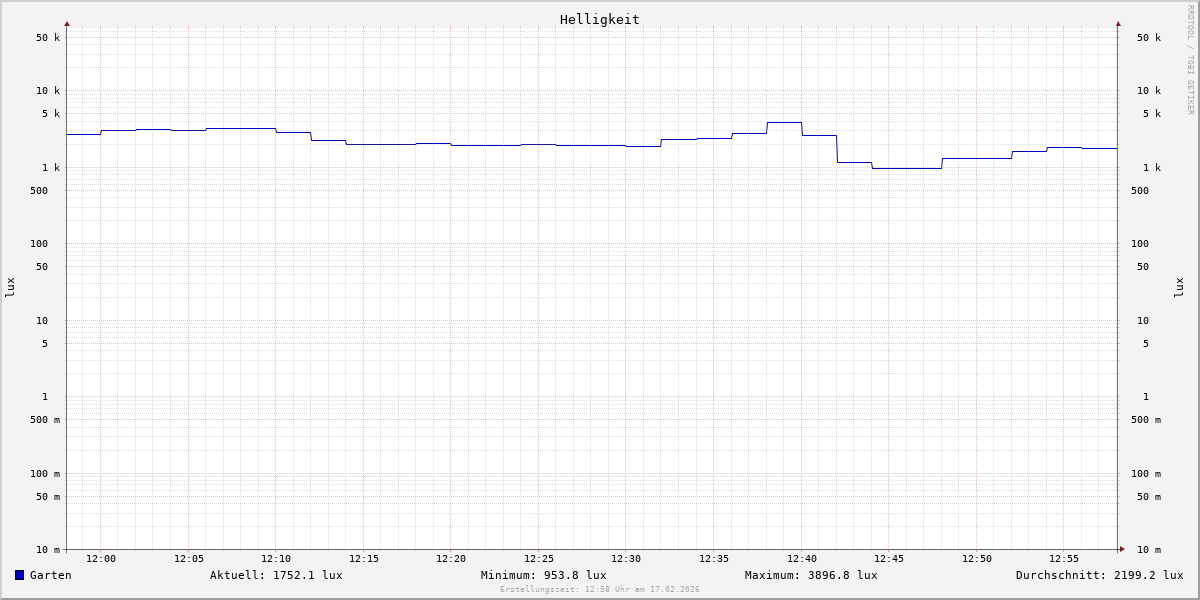Click the red arrow at the time axis end
Viewport: 1200px width, 600px height.
[x=1122, y=549]
